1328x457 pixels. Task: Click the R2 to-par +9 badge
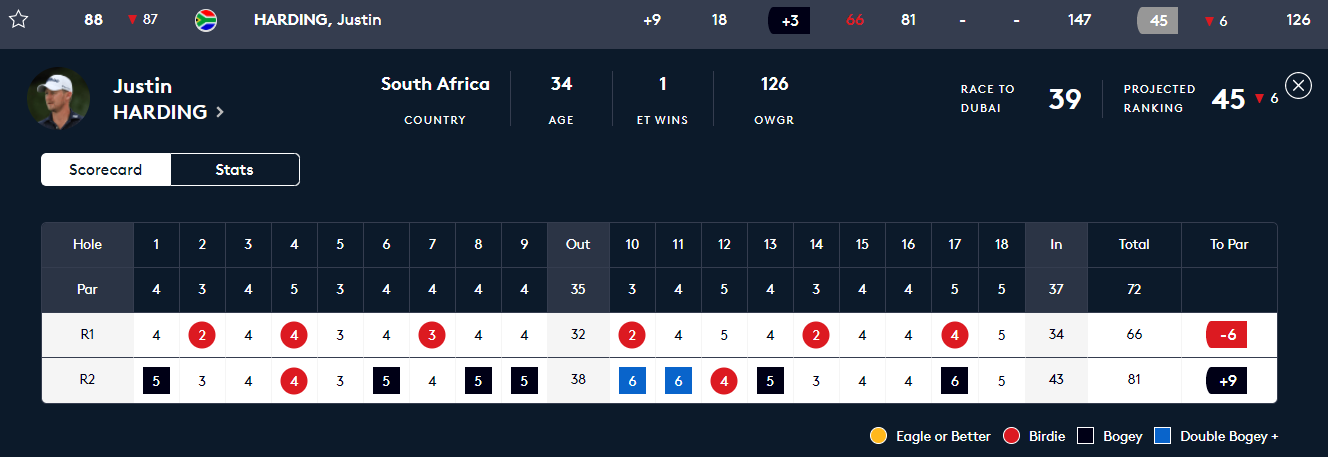[x=1227, y=381]
